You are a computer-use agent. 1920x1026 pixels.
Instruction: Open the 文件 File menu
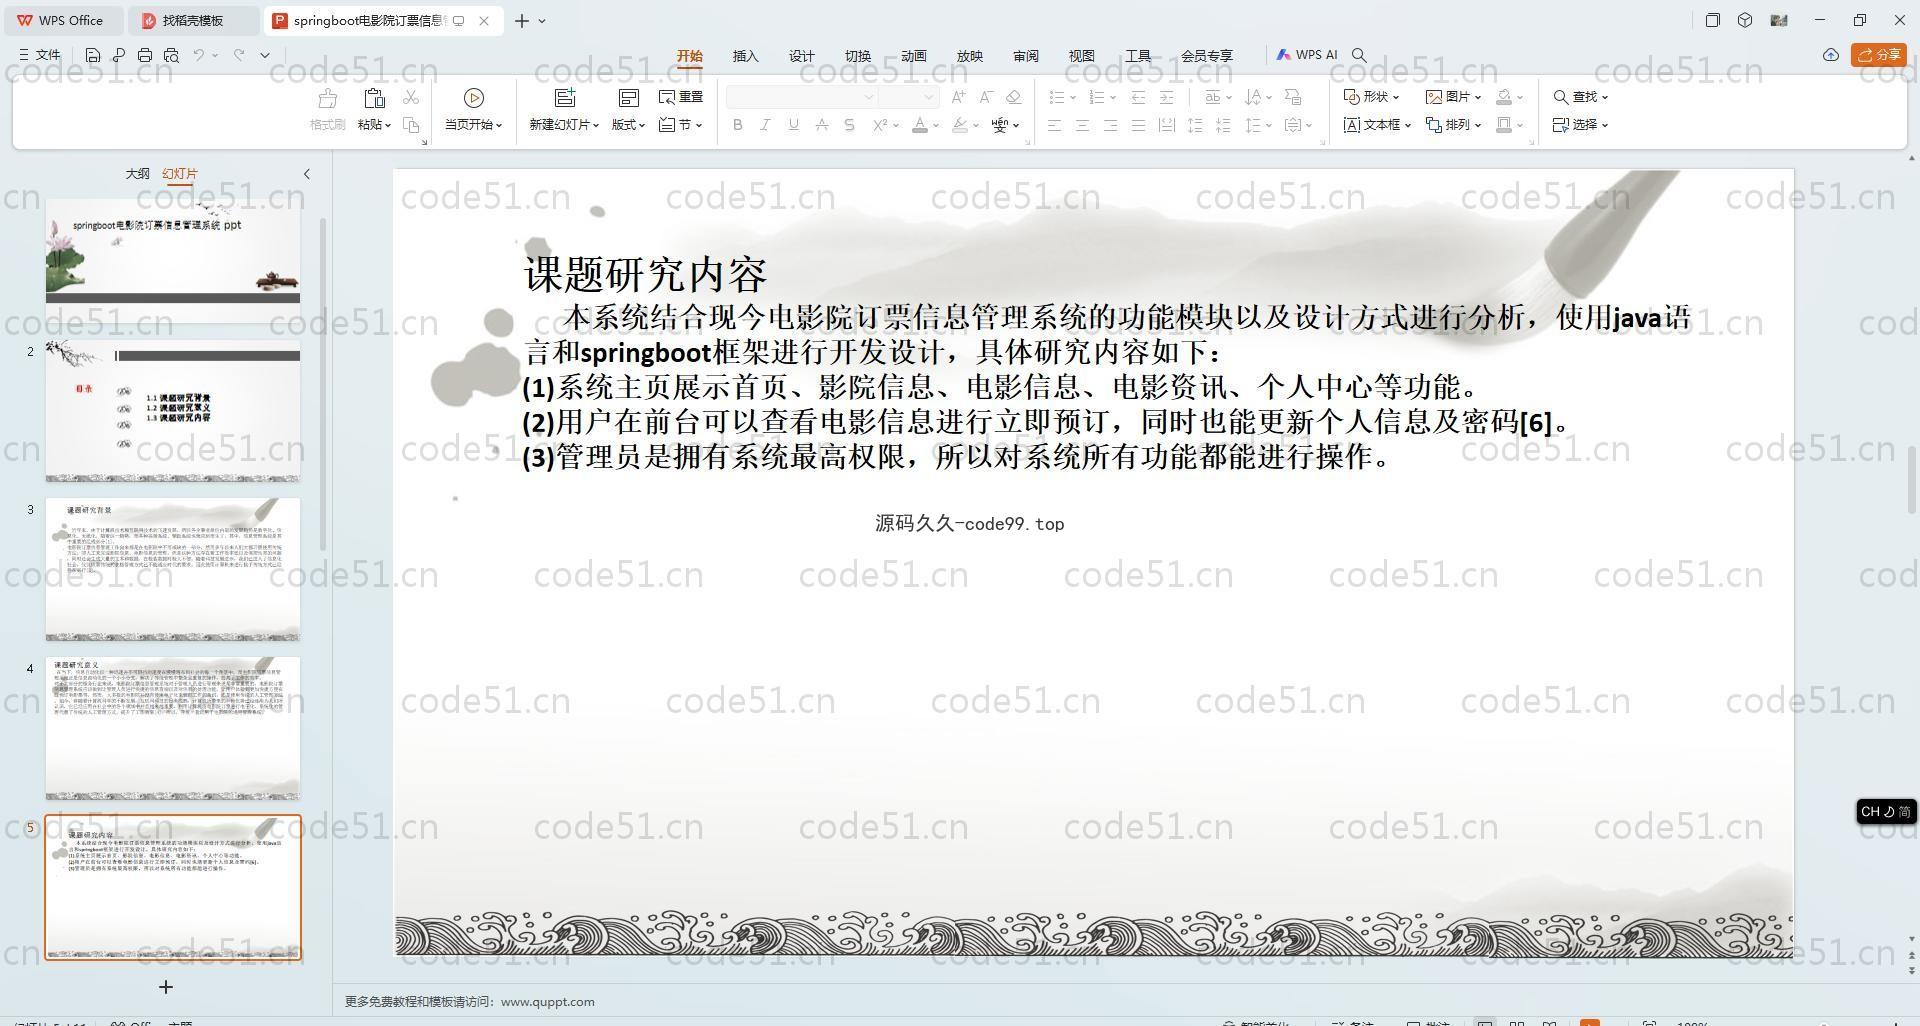[x=40, y=55]
